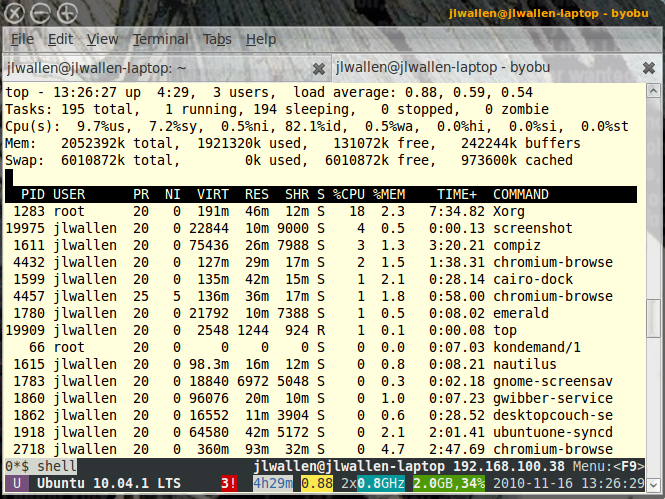Minimize the terminal window
665x499 pixels.
point(41,13)
